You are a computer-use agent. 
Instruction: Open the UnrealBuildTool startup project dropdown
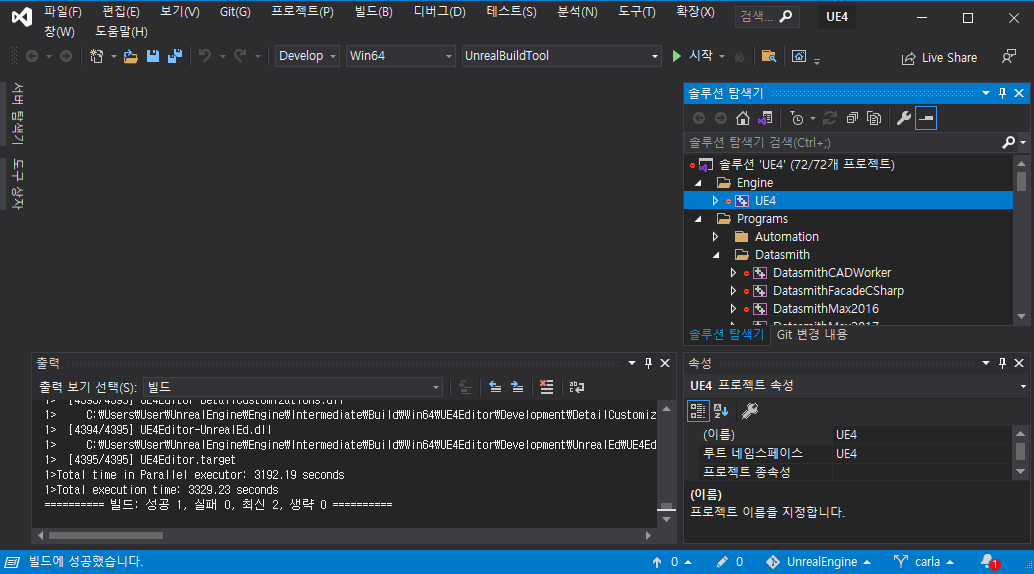pos(561,56)
